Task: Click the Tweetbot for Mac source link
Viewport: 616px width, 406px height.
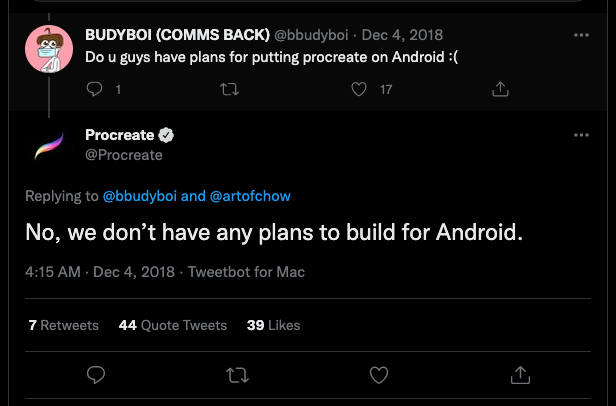Action: [x=246, y=272]
